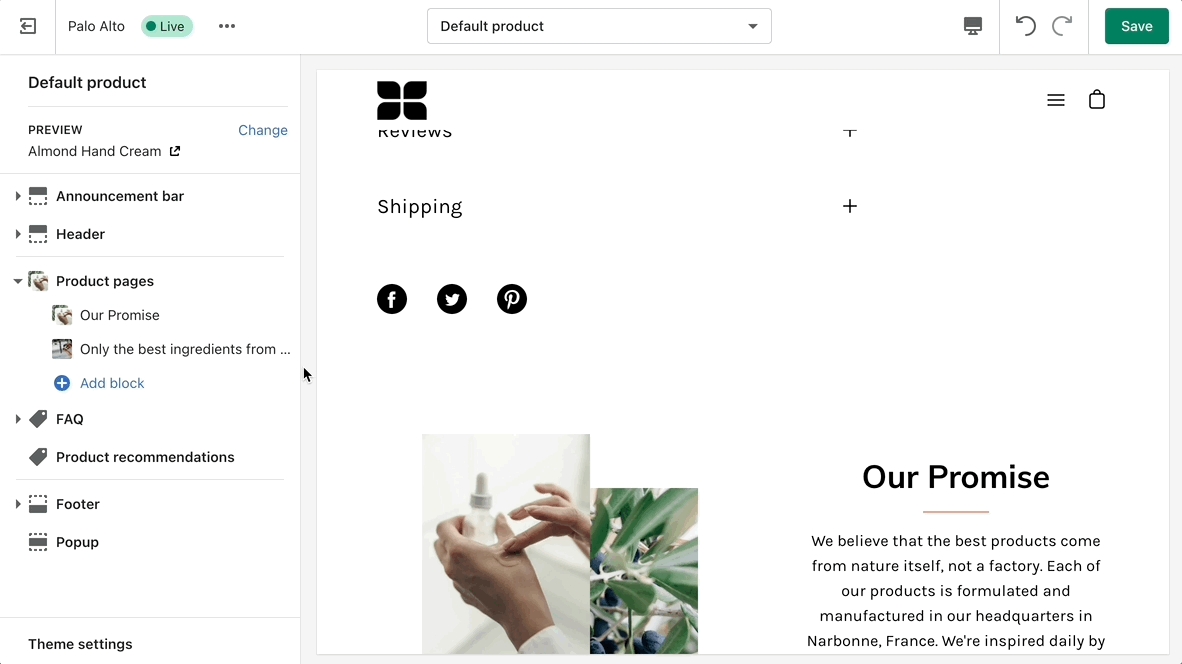Share via the Facebook icon

click(x=392, y=299)
